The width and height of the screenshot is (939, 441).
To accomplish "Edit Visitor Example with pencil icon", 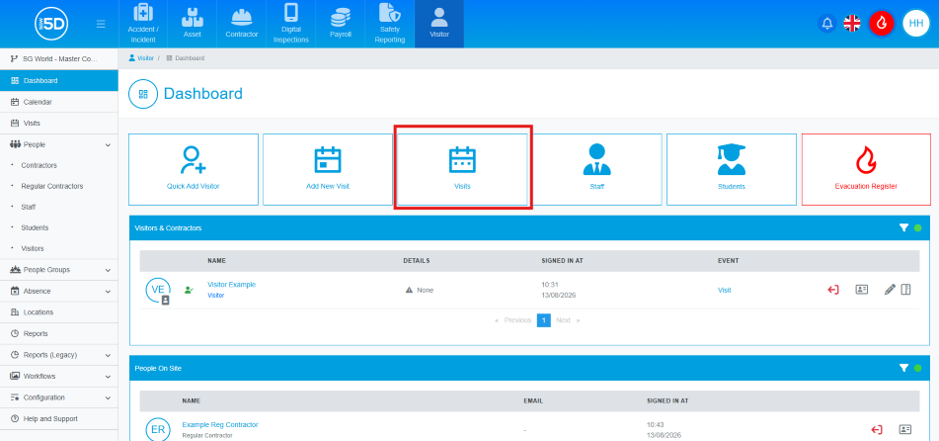I will point(890,290).
